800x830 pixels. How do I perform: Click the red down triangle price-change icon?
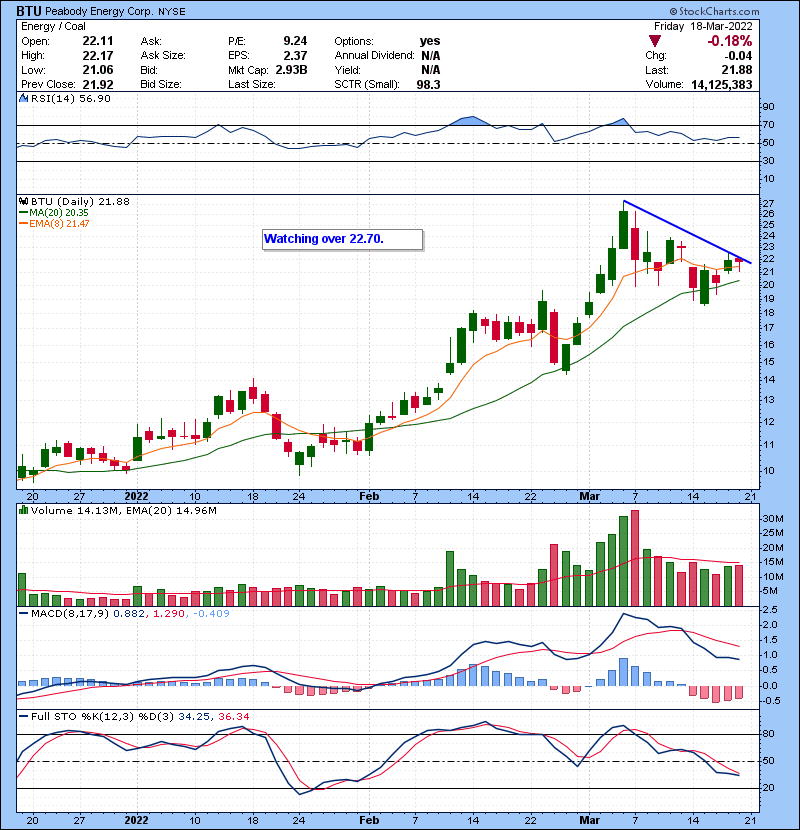[654, 41]
